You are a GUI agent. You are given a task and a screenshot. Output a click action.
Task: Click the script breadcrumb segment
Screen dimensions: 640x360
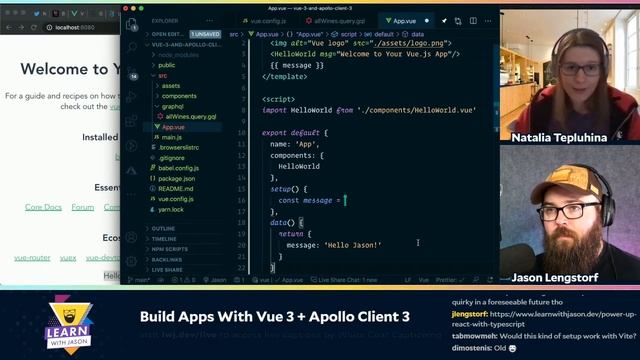(x=344, y=34)
